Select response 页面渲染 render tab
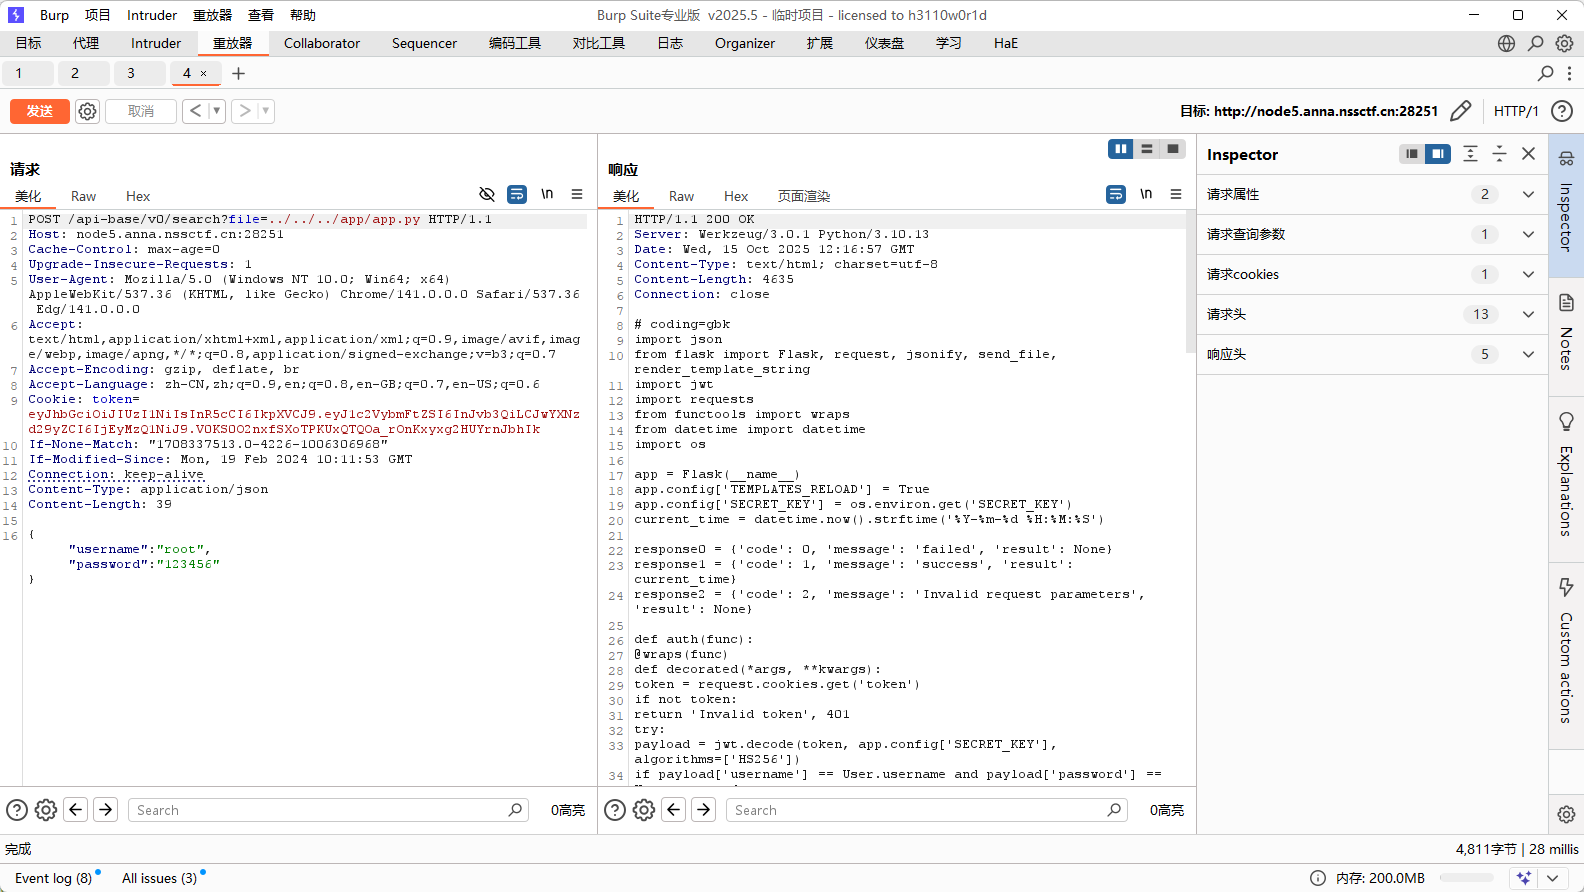 tap(804, 196)
